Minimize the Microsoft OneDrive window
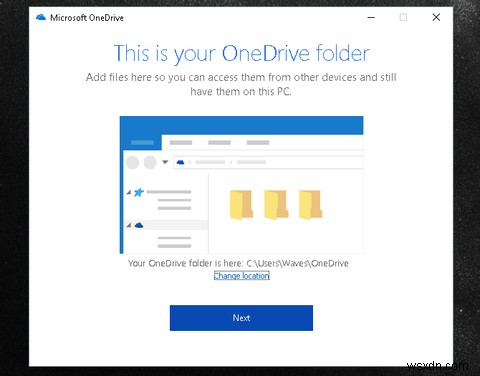 tap(371, 17)
